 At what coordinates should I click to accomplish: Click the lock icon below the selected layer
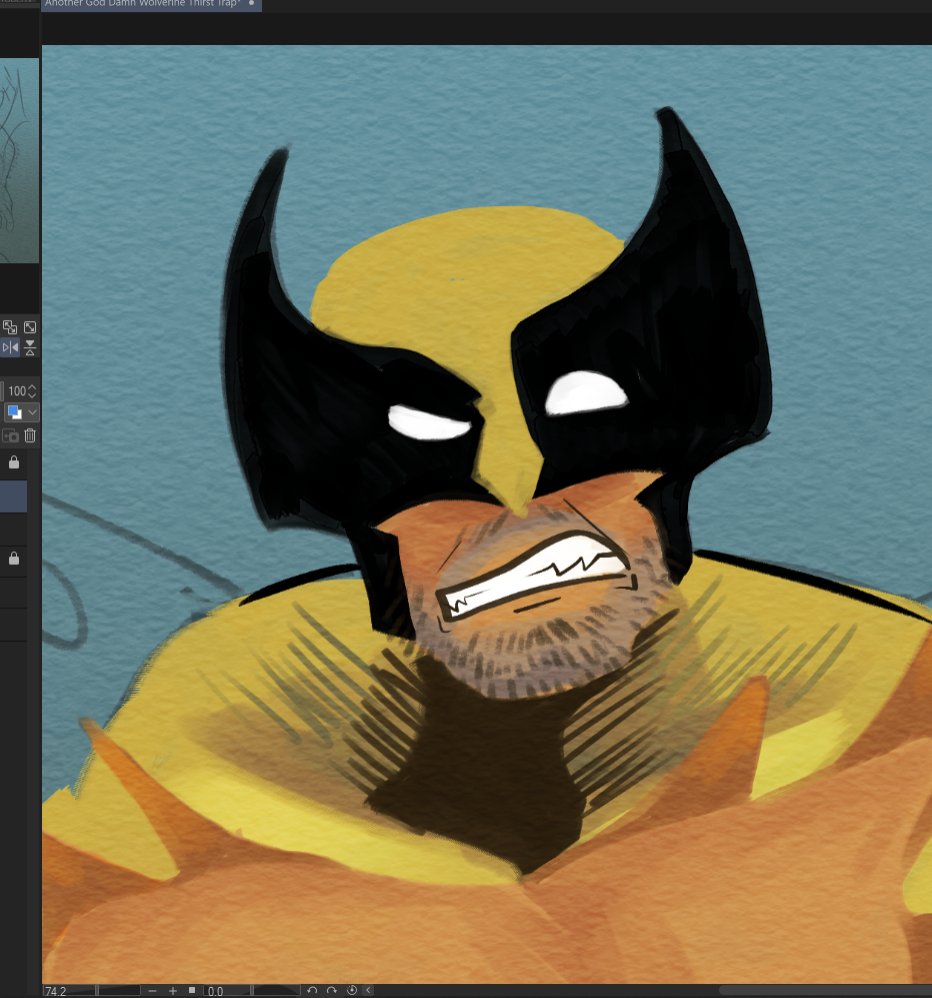[14, 558]
